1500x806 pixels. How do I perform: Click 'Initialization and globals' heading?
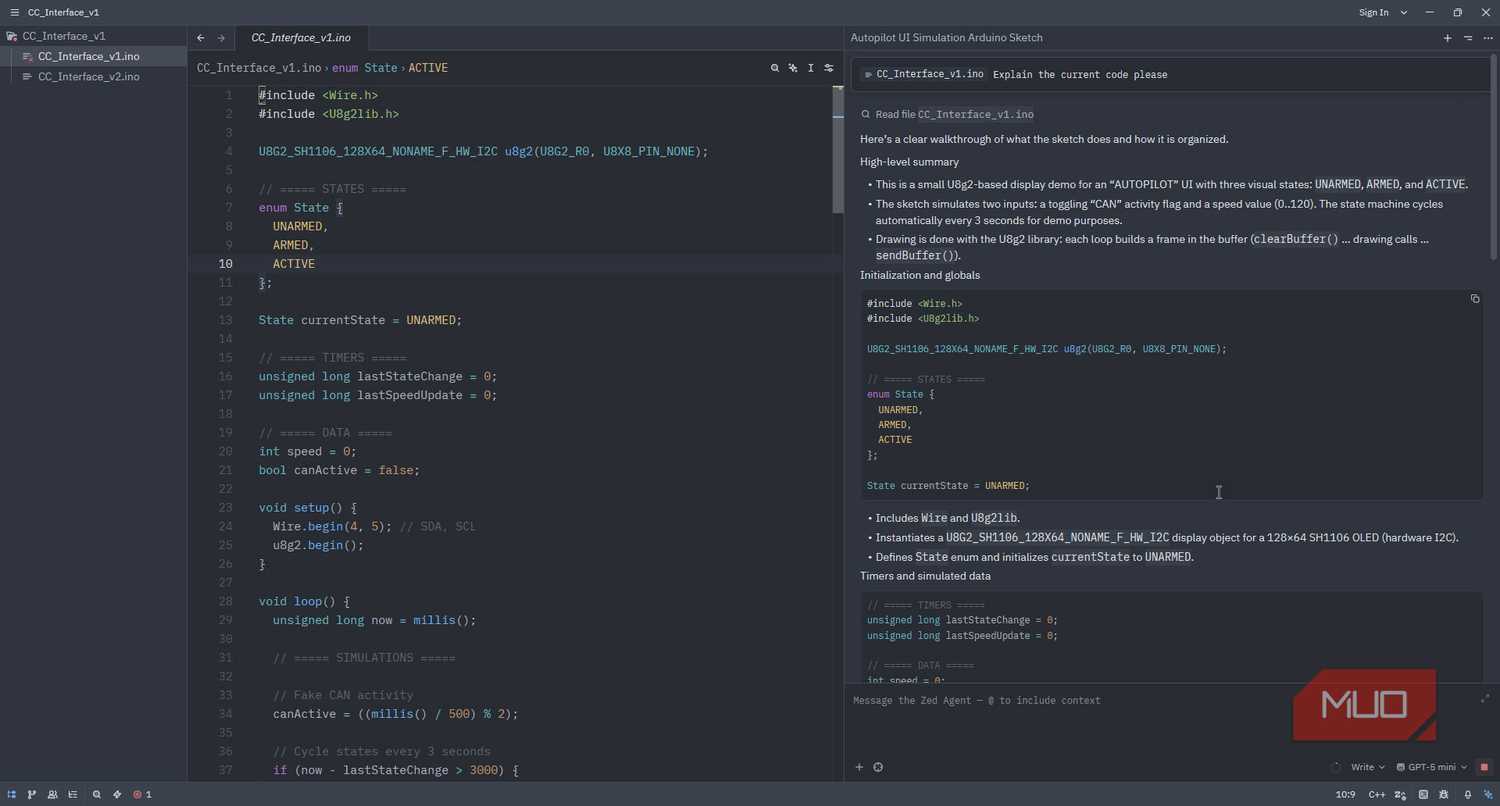pyautogui.click(x=920, y=275)
